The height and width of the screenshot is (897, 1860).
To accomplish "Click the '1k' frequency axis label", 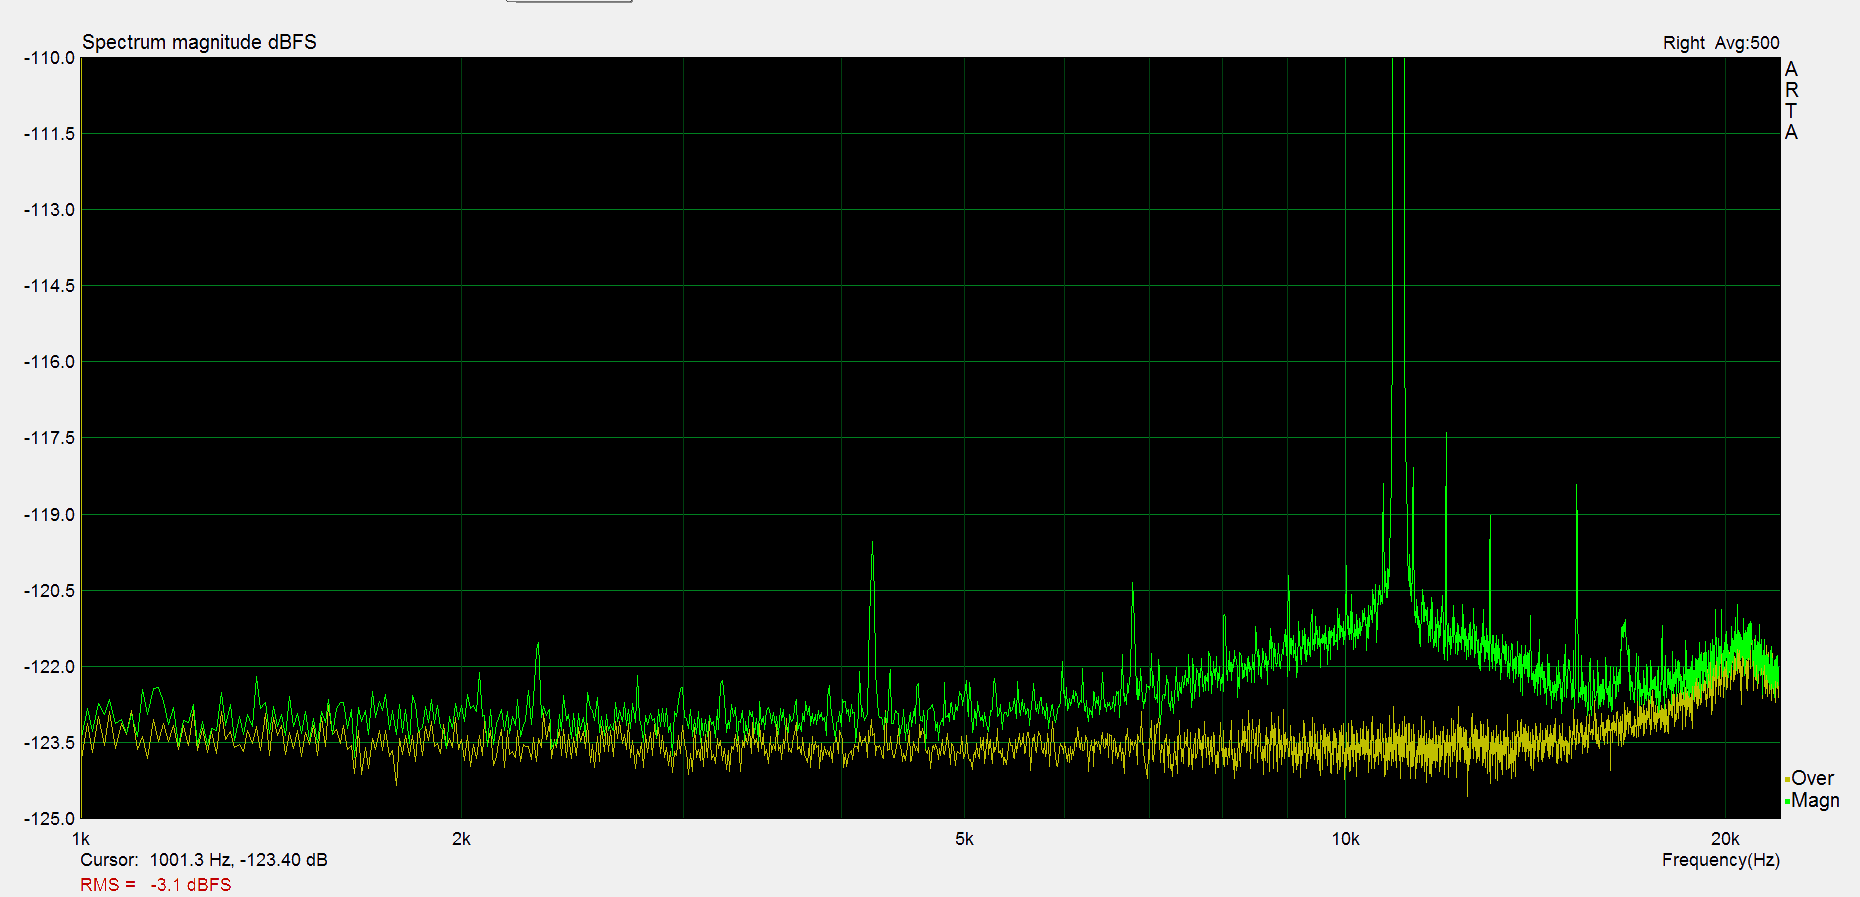I will pos(81,839).
